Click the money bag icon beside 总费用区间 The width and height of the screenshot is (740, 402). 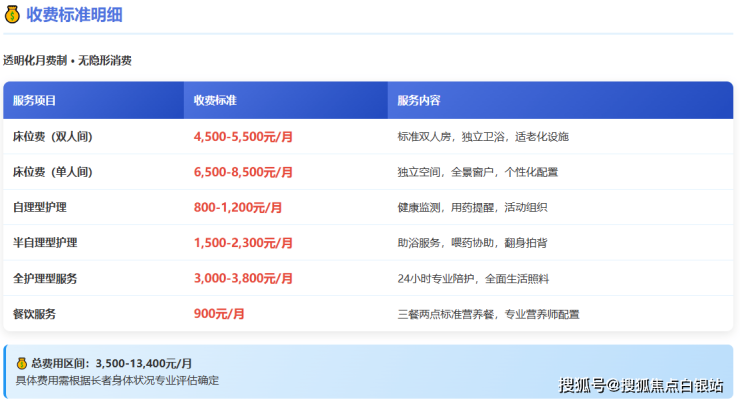point(21,364)
